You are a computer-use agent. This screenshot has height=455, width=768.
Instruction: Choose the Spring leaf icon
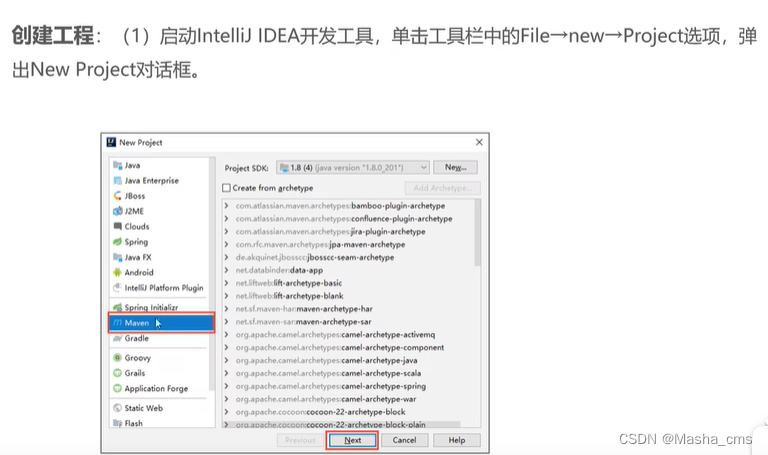click(x=118, y=241)
